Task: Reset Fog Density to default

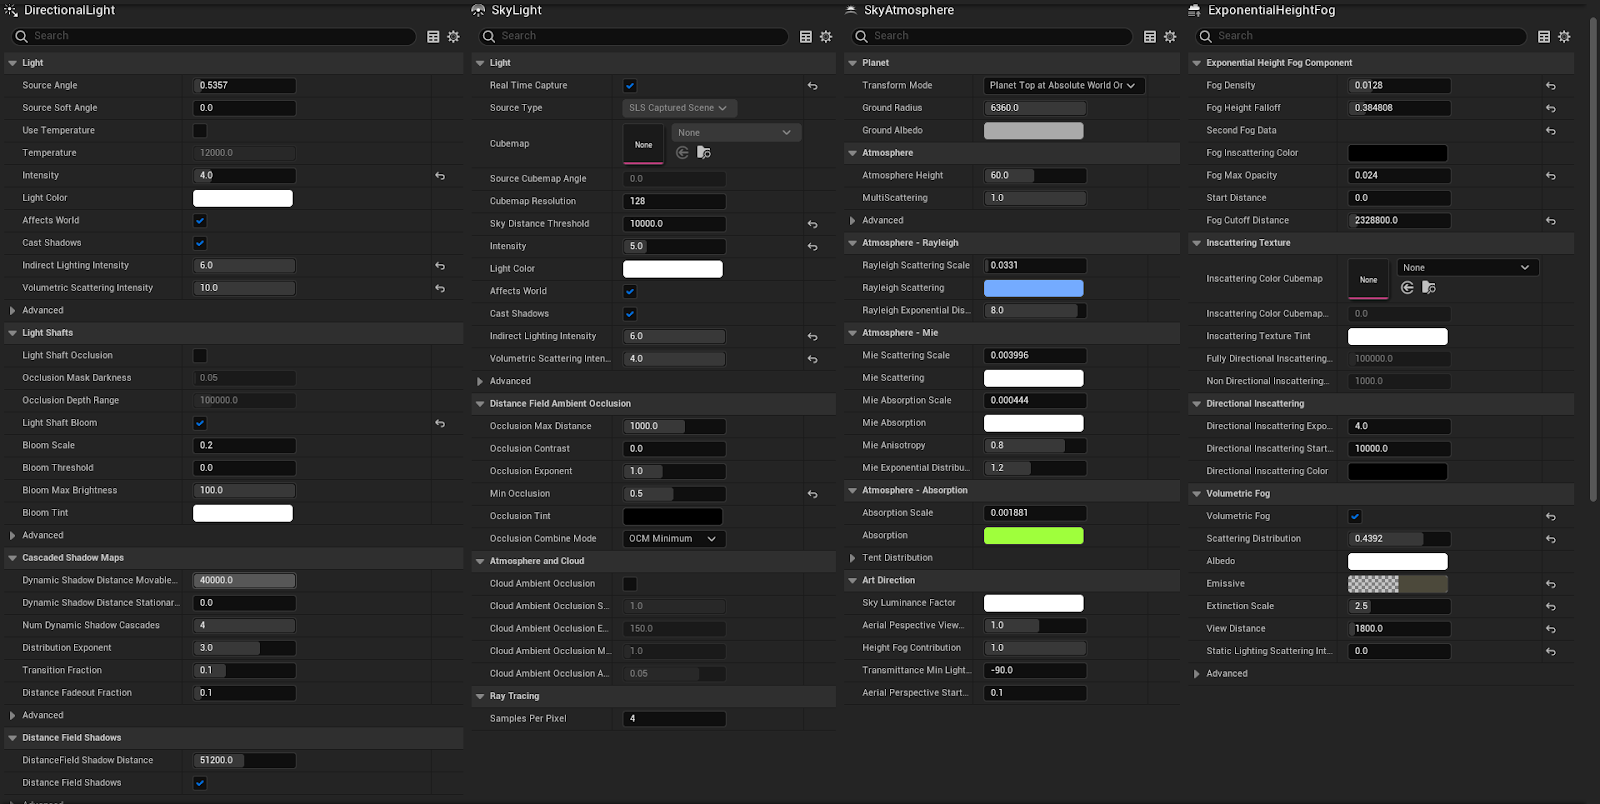Action: click(x=1550, y=86)
